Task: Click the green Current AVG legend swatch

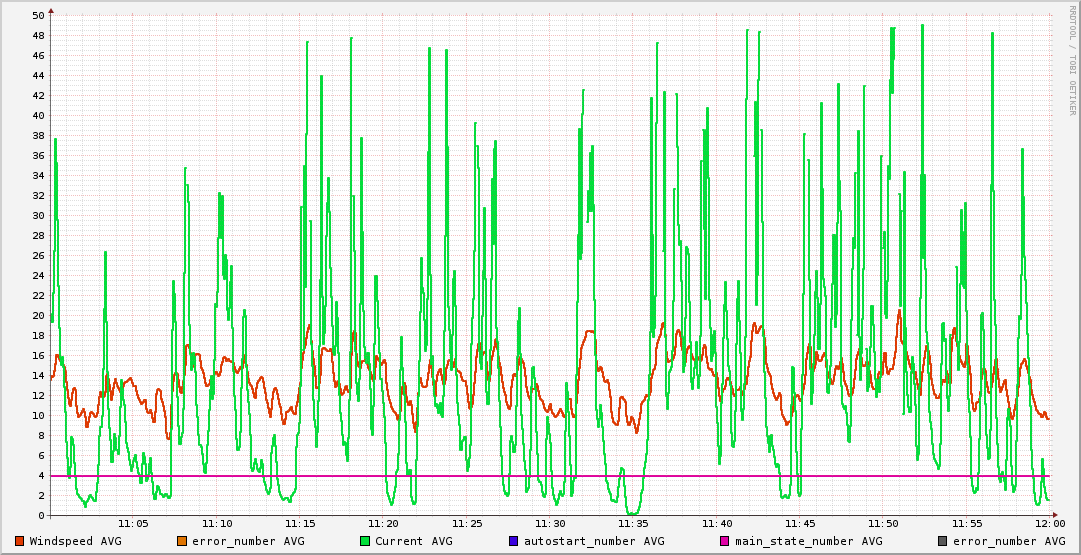Action: 365,541
